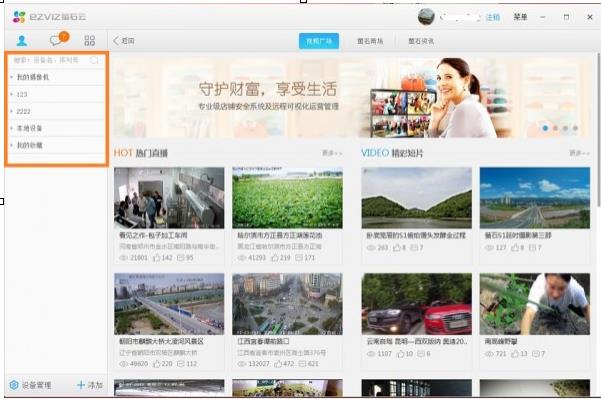The width and height of the screenshot is (601, 399).
Task: Click the search magnifier icon in sidebar
Action: [x=94, y=60]
